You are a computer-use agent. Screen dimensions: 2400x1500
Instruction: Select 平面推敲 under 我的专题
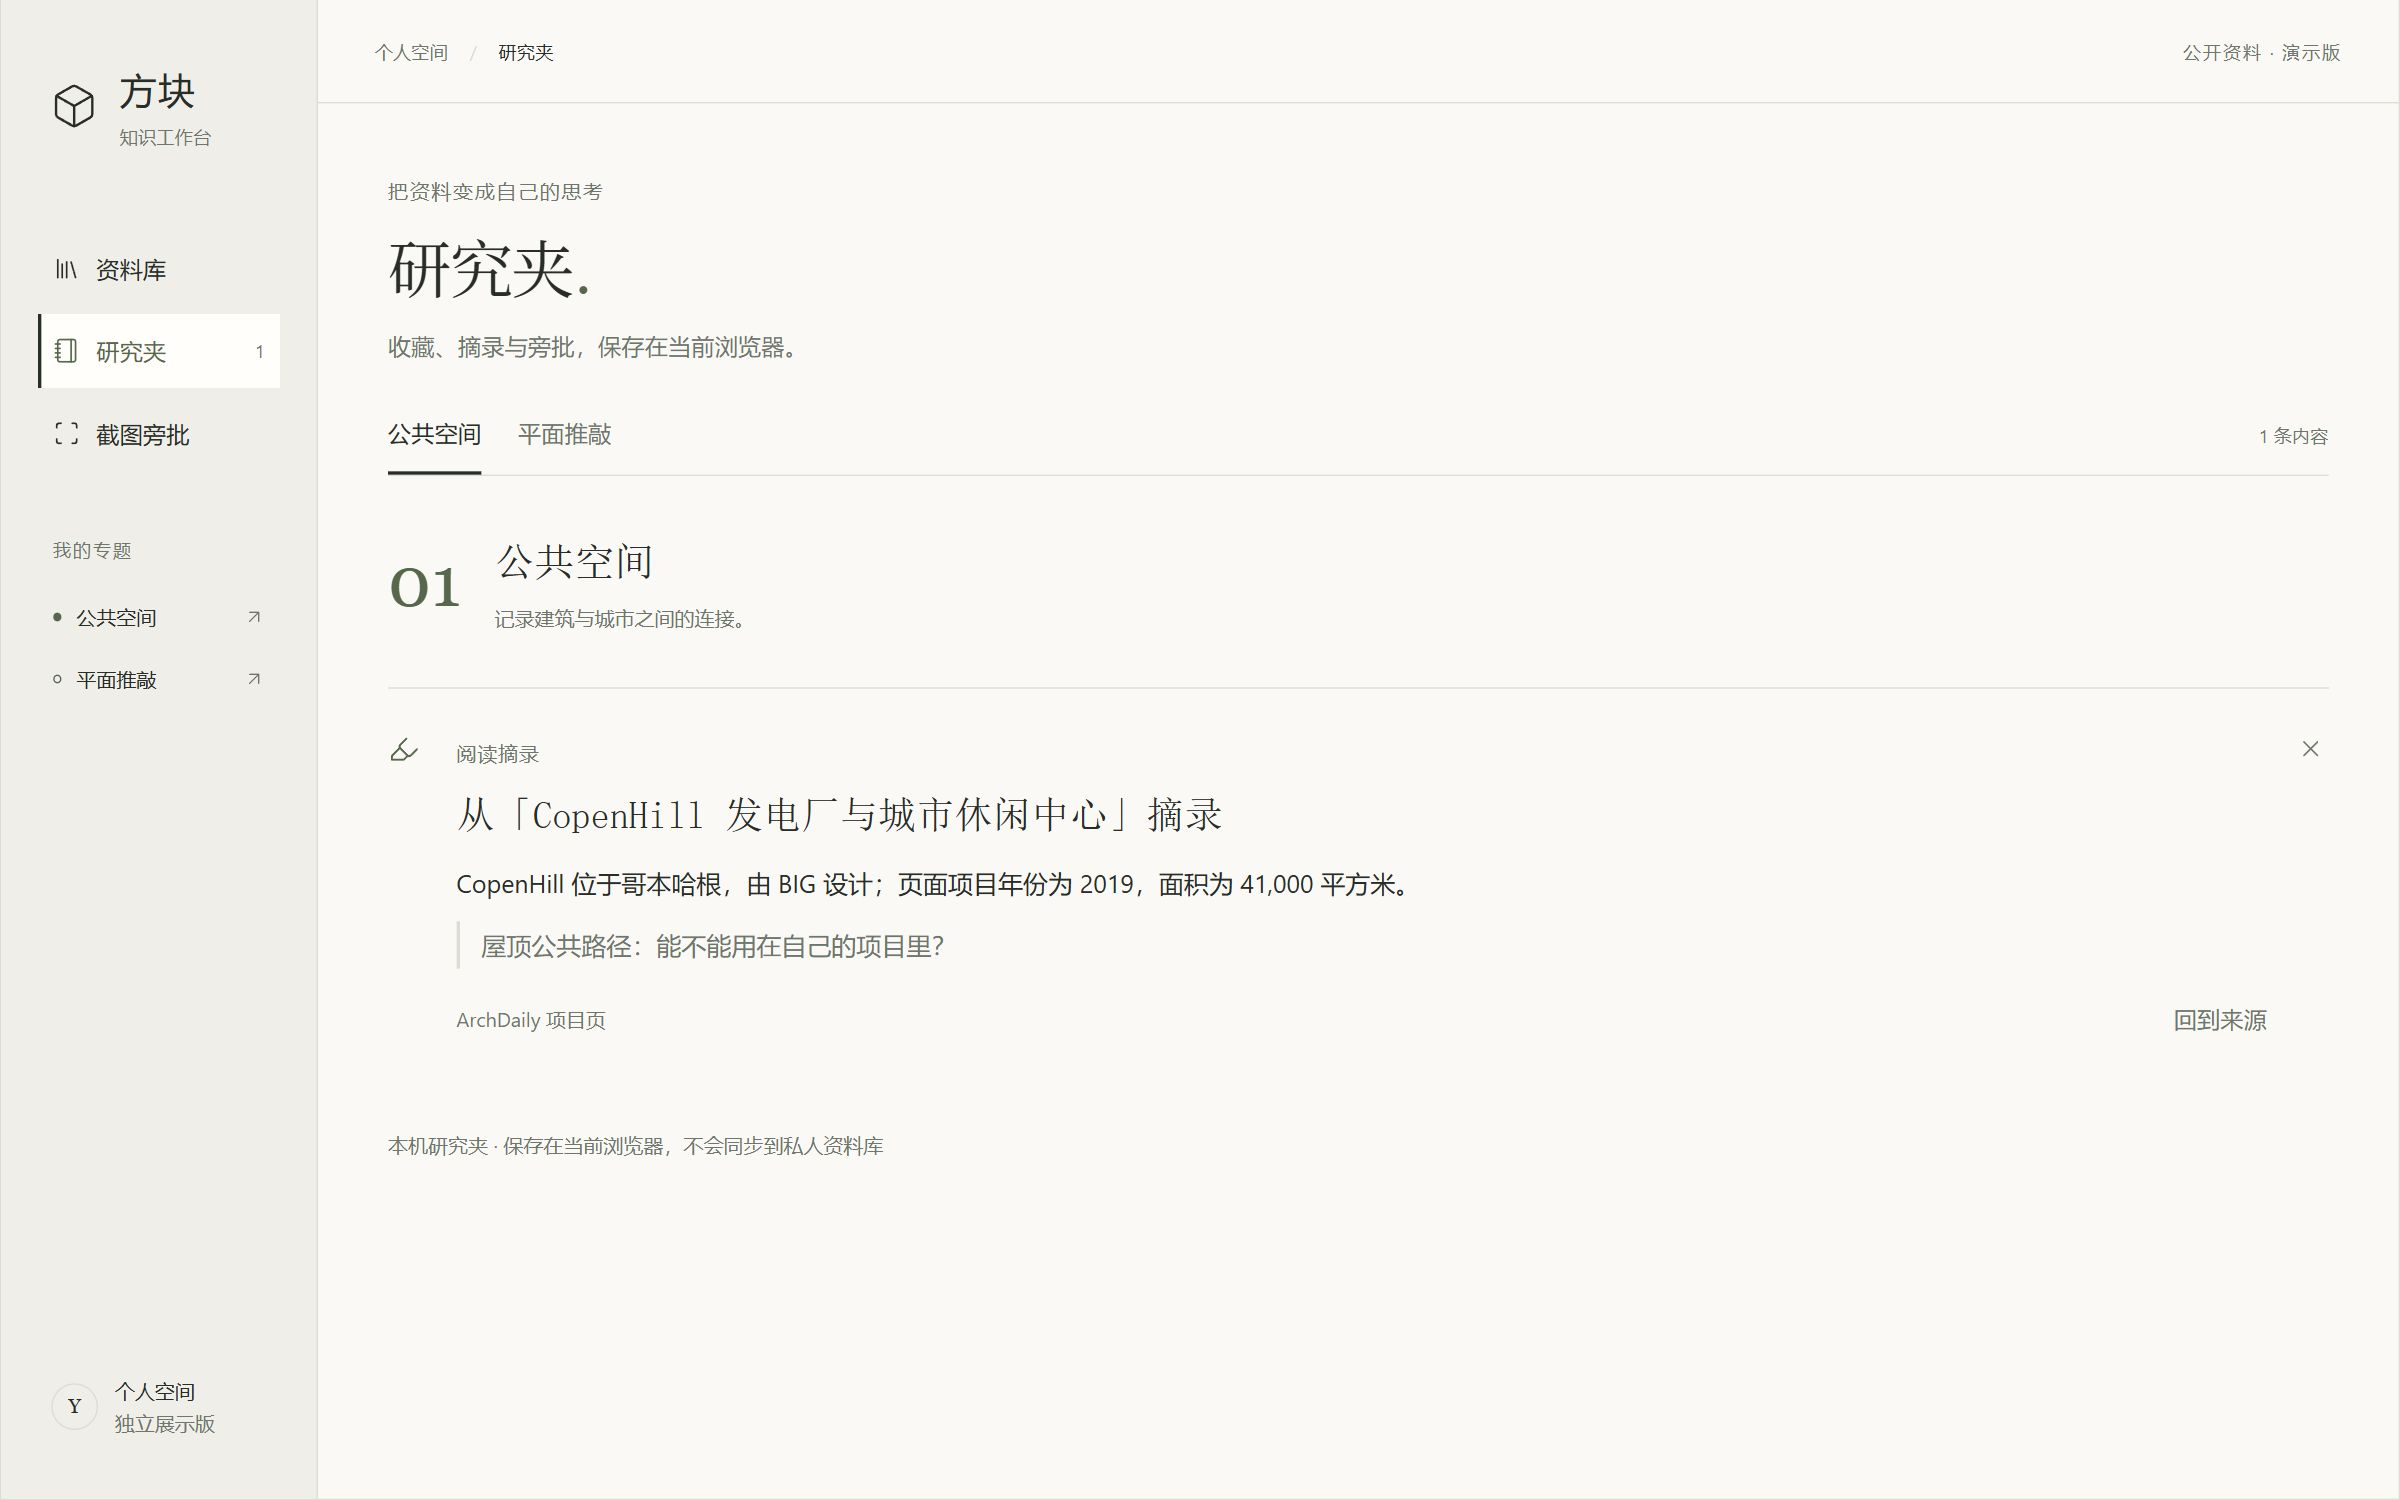click(x=117, y=680)
